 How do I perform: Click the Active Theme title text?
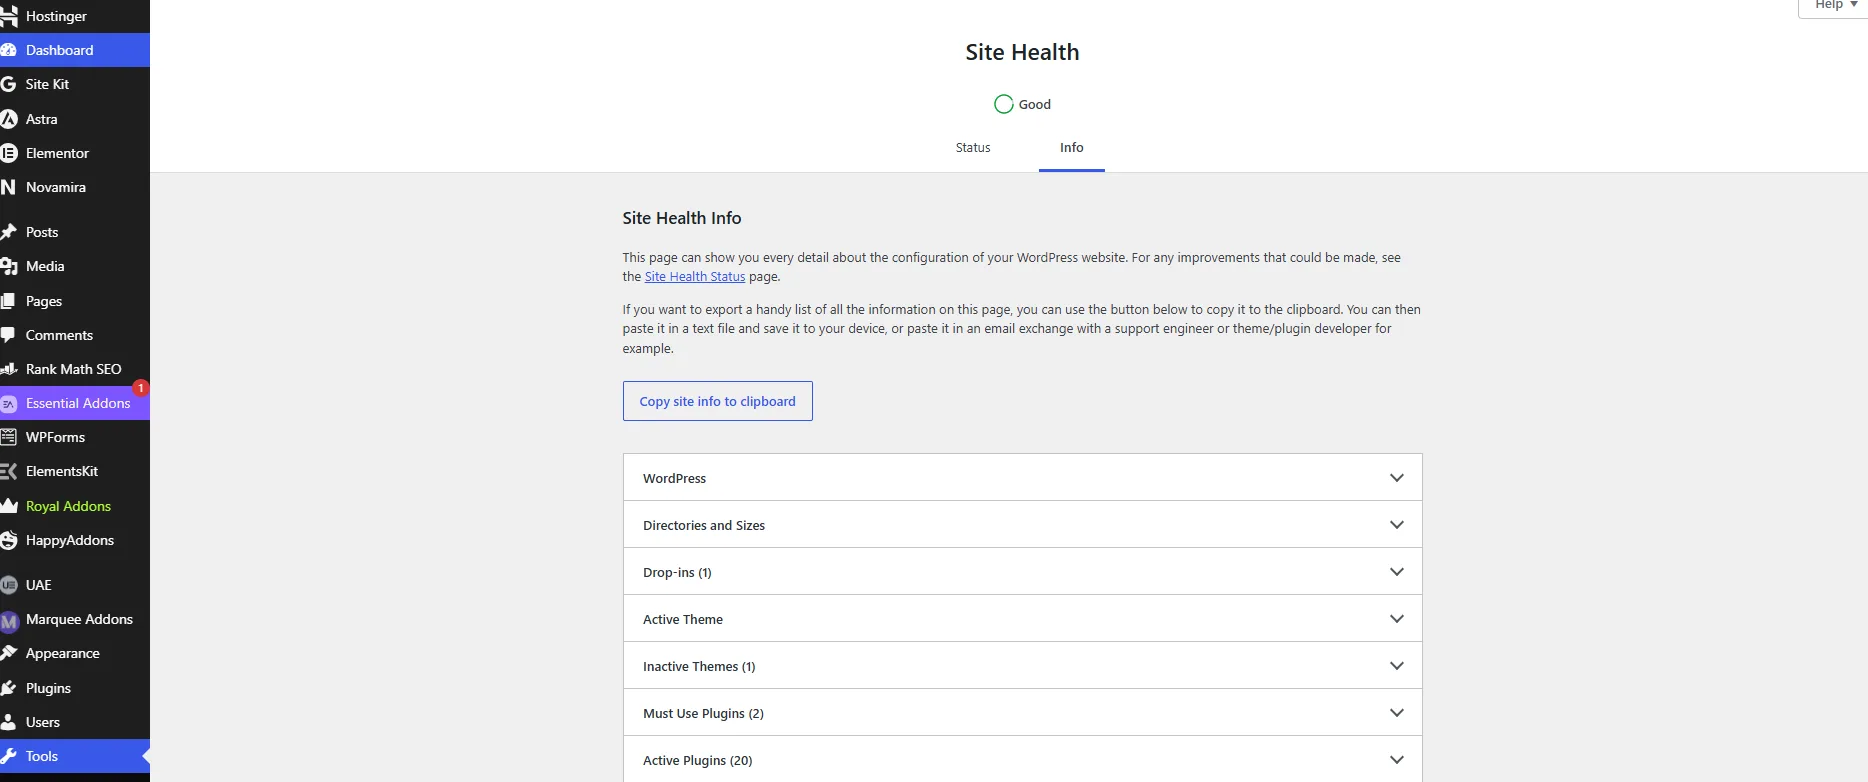pos(683,620)
